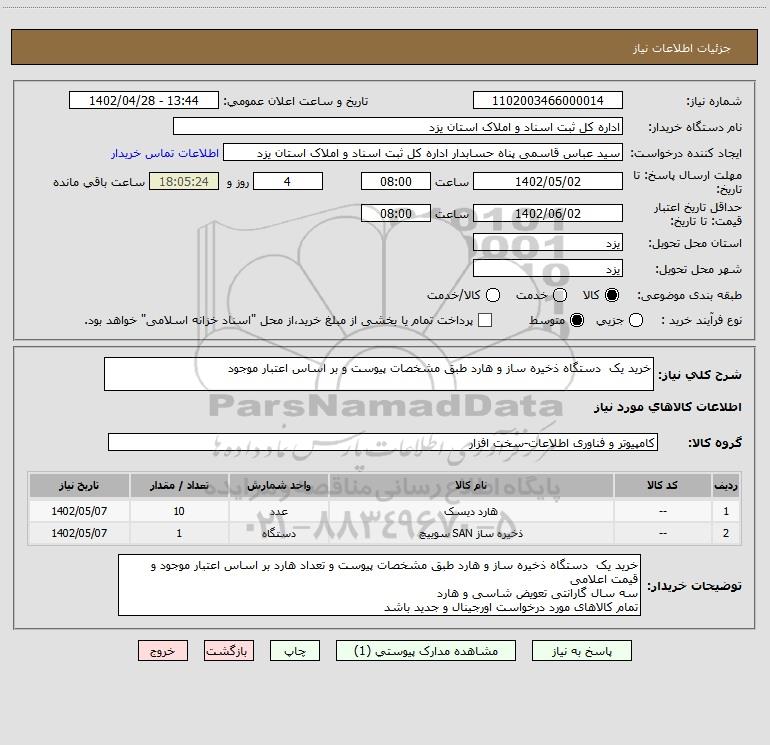Click the countdown timer 18:05:24
This screenshot has width=770, height=745.
(184, 181)
